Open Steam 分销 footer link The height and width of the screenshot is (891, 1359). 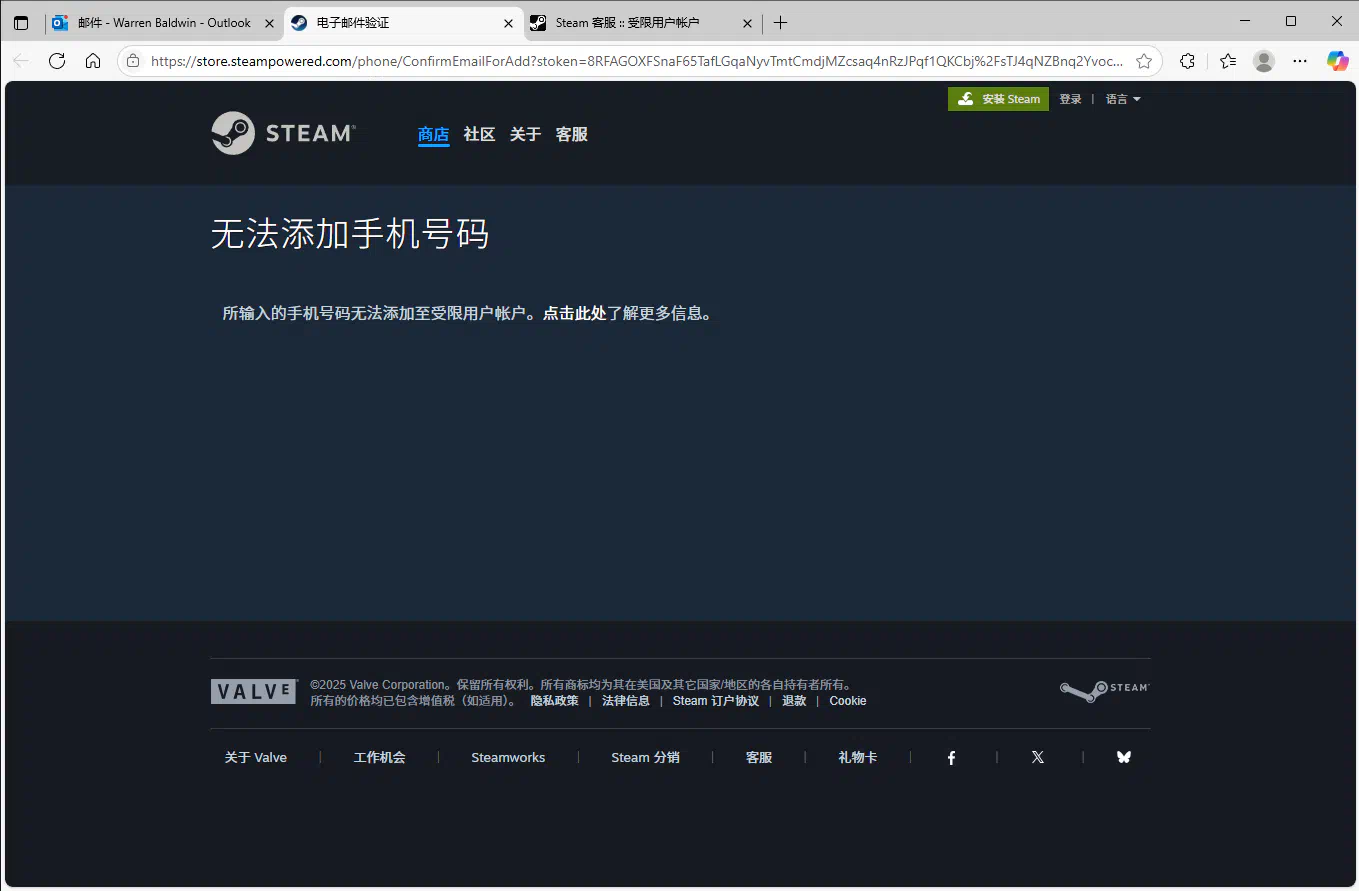coord(646,757)
